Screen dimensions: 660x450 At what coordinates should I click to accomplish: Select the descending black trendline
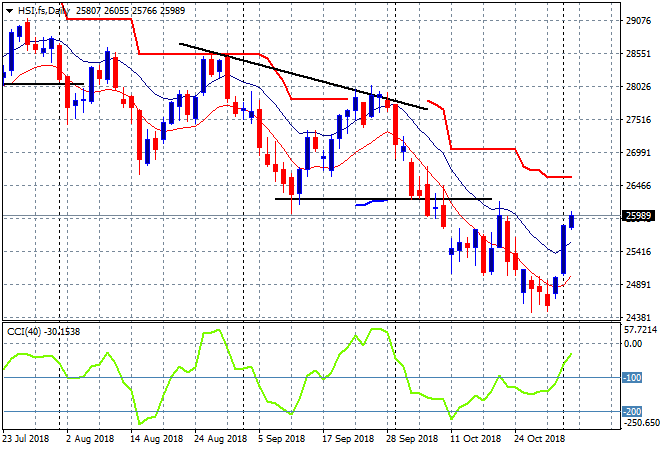pos(303,76)
